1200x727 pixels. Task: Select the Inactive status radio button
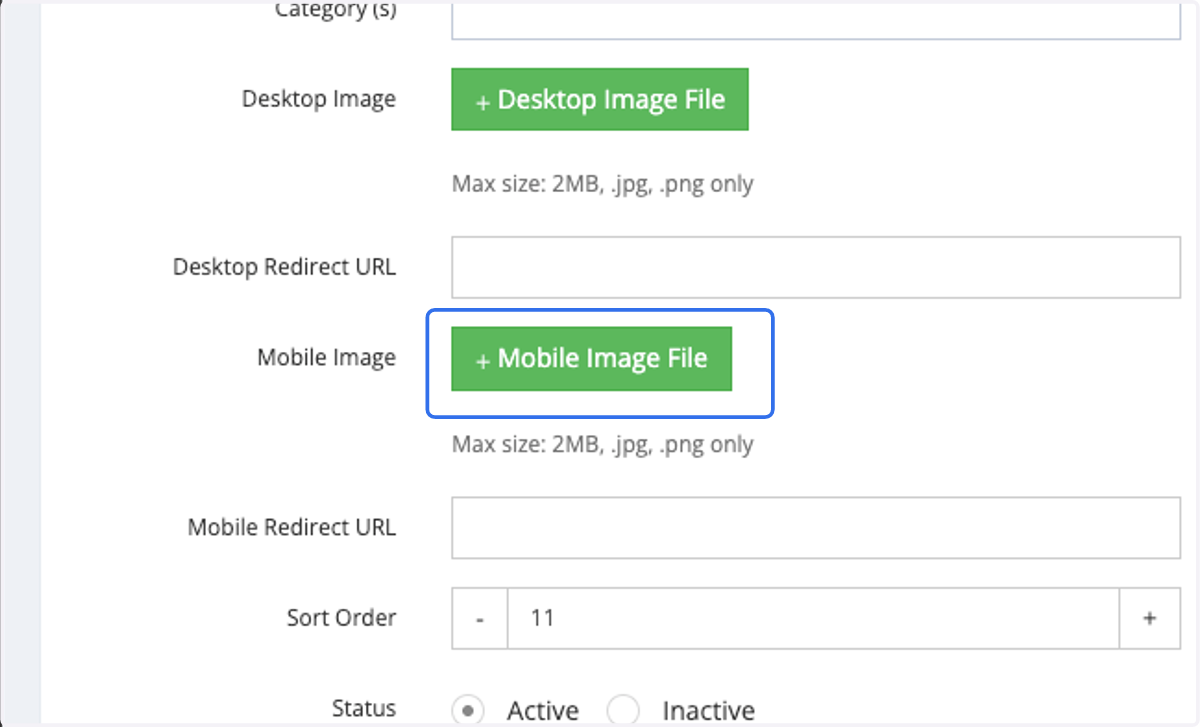point(624,711)
